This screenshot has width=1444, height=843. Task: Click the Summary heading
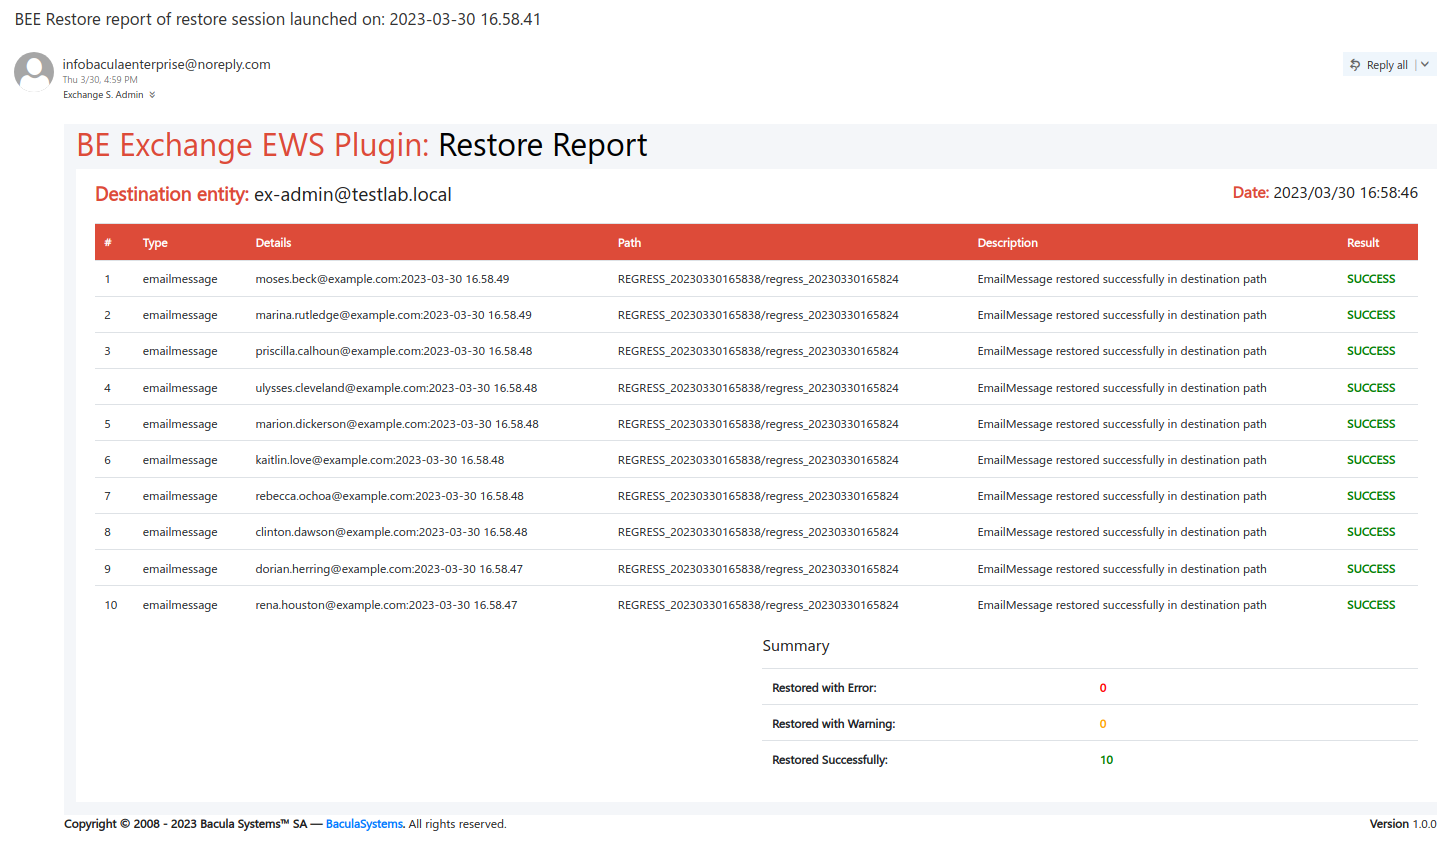coord(796,646)
